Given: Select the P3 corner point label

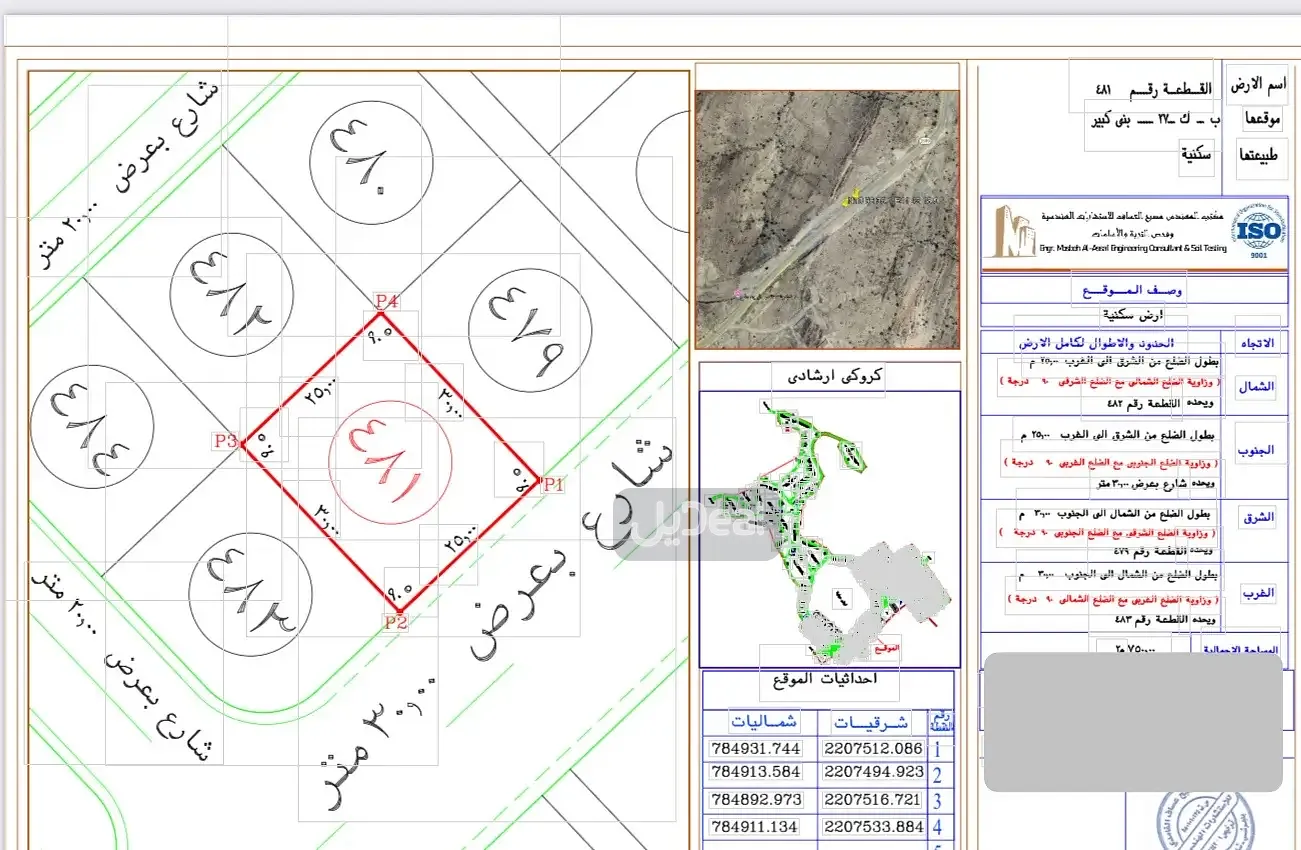Looking at the screenshot, I should tap(225, 441).
